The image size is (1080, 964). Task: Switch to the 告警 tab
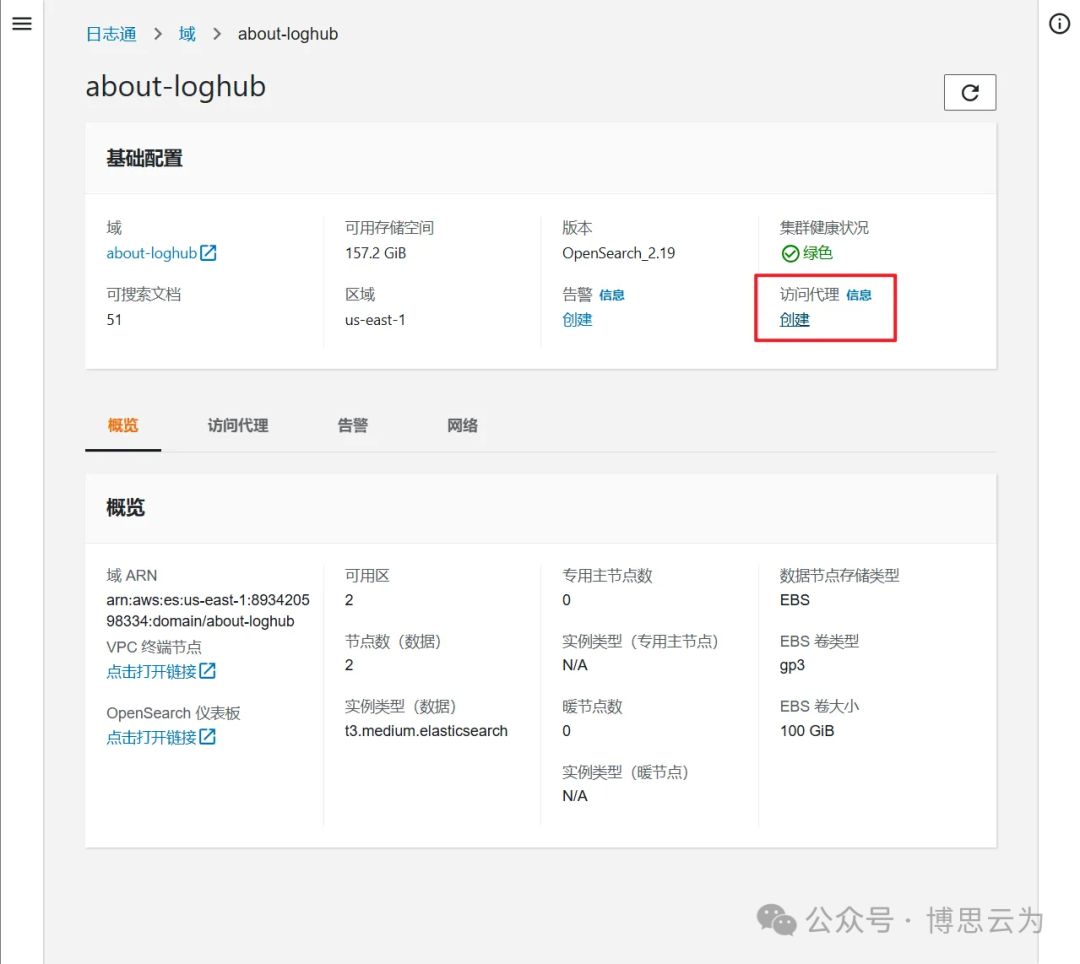[353, 426]
